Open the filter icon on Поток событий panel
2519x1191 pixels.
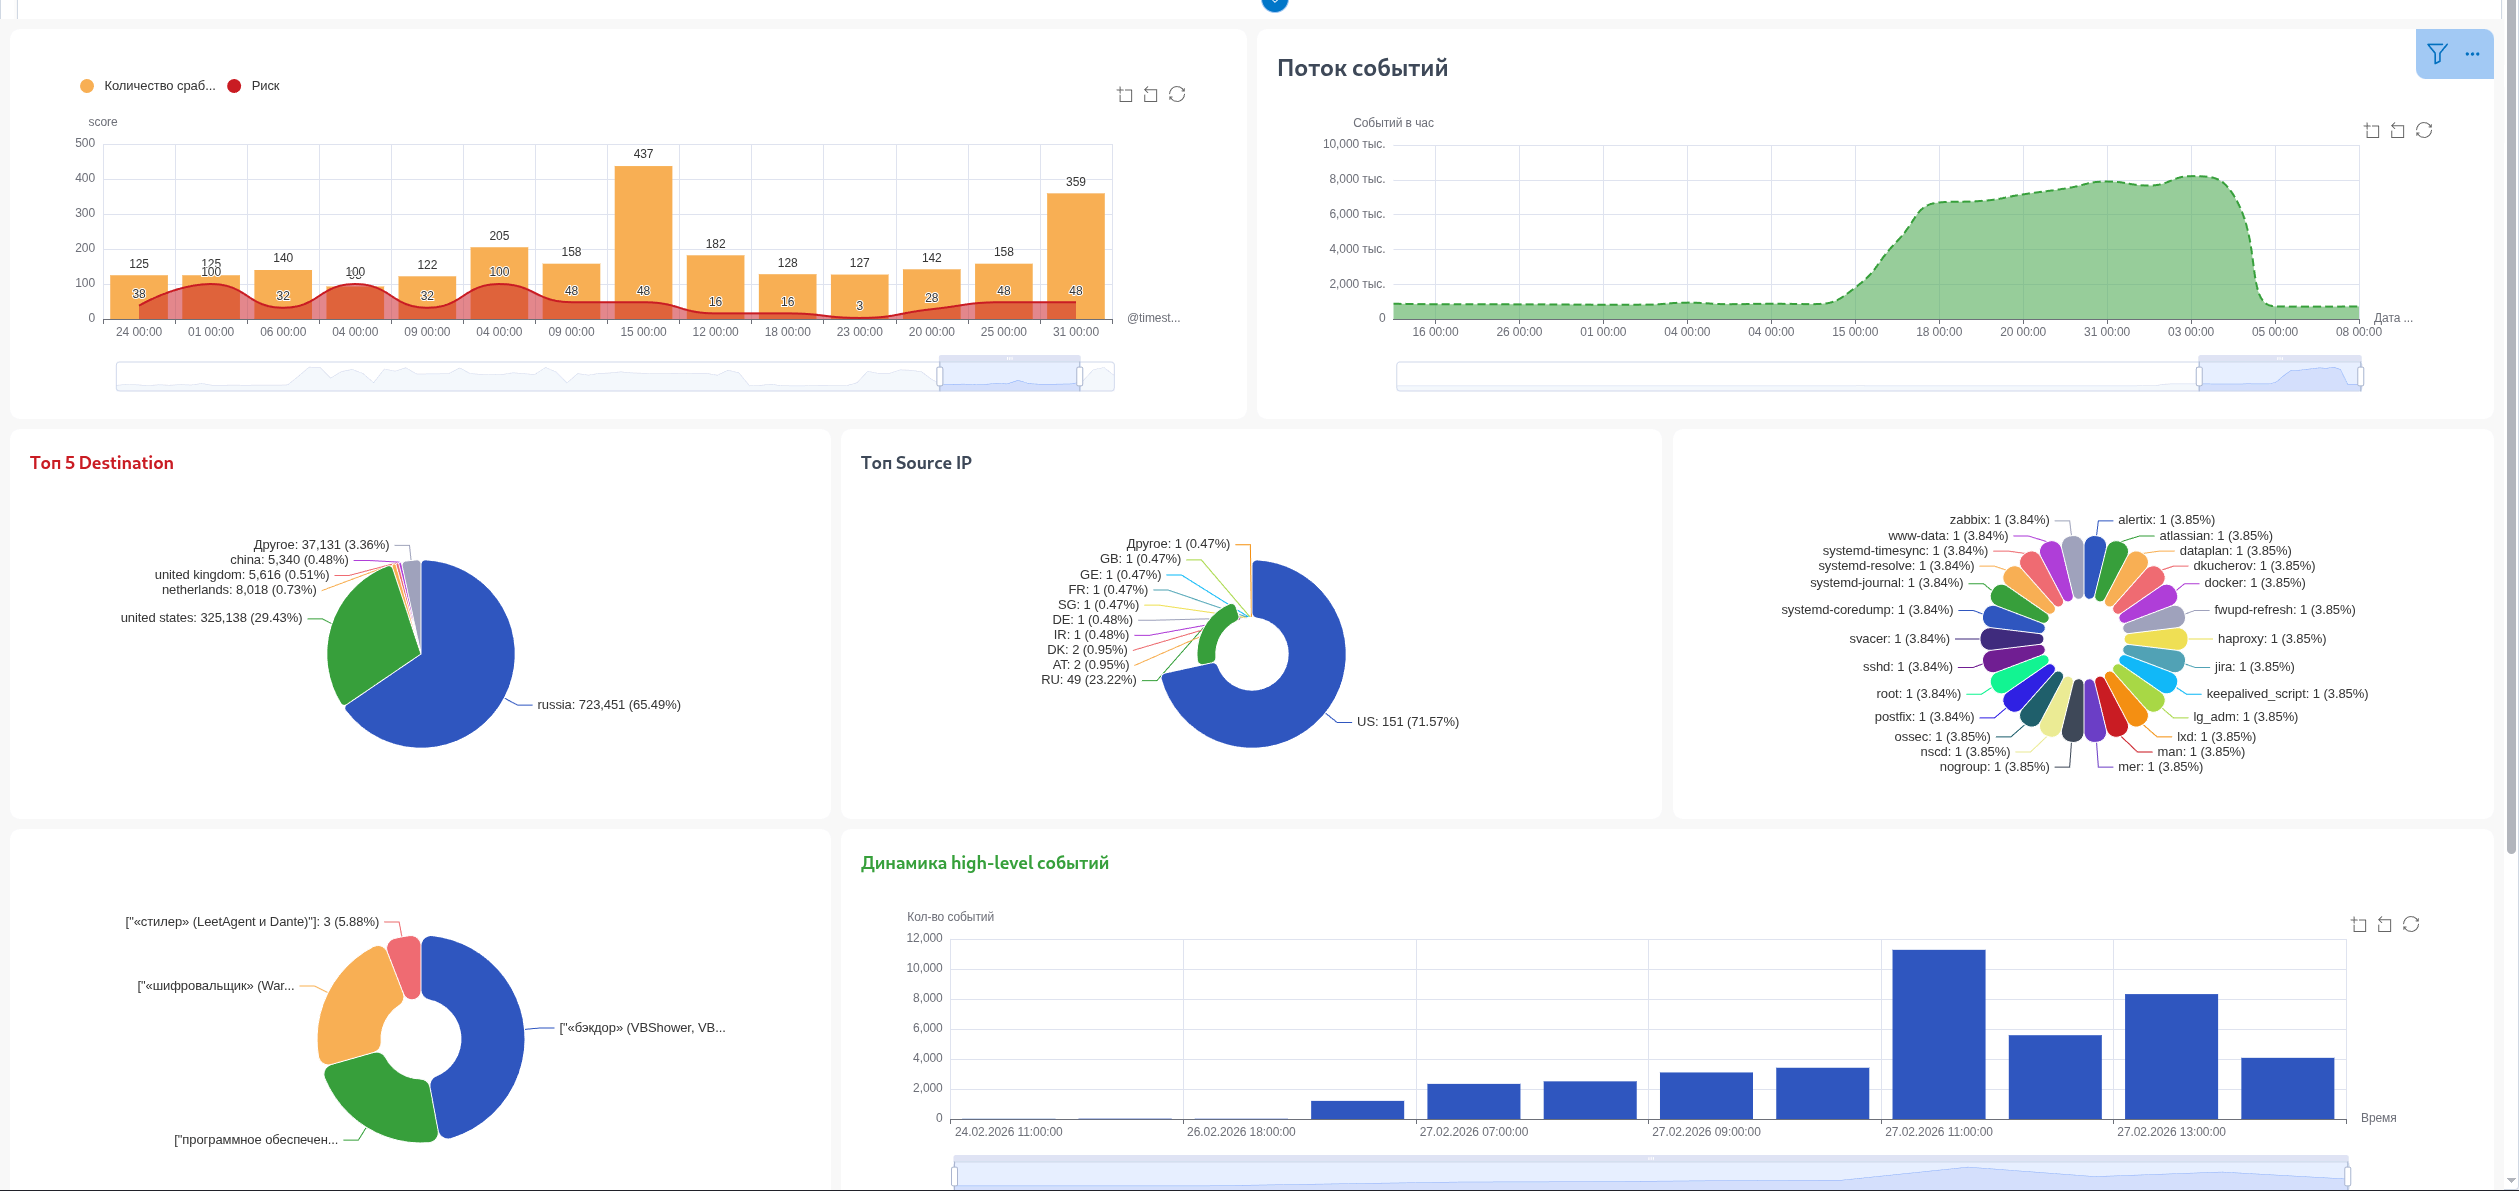2437,54
